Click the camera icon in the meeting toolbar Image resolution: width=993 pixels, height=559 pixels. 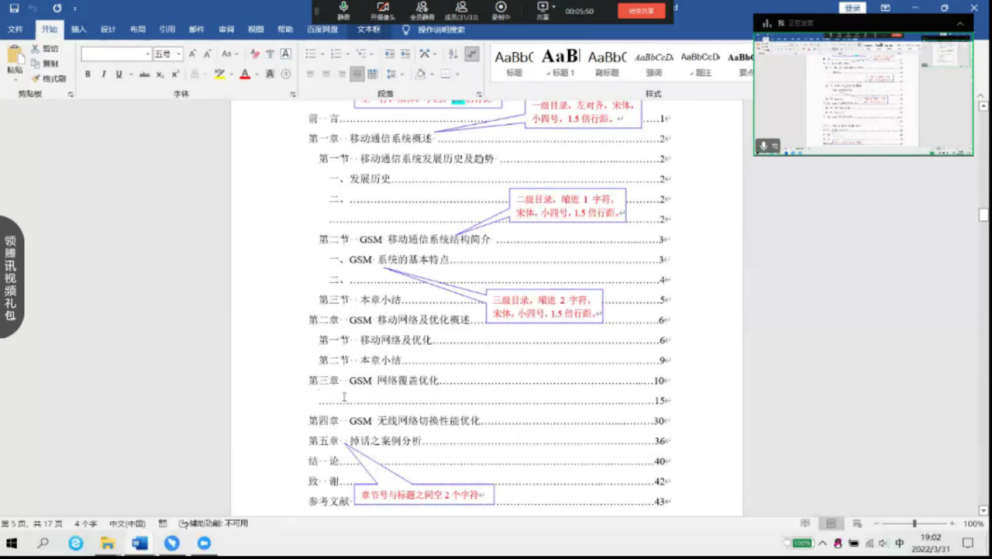(x=382, y=10)
